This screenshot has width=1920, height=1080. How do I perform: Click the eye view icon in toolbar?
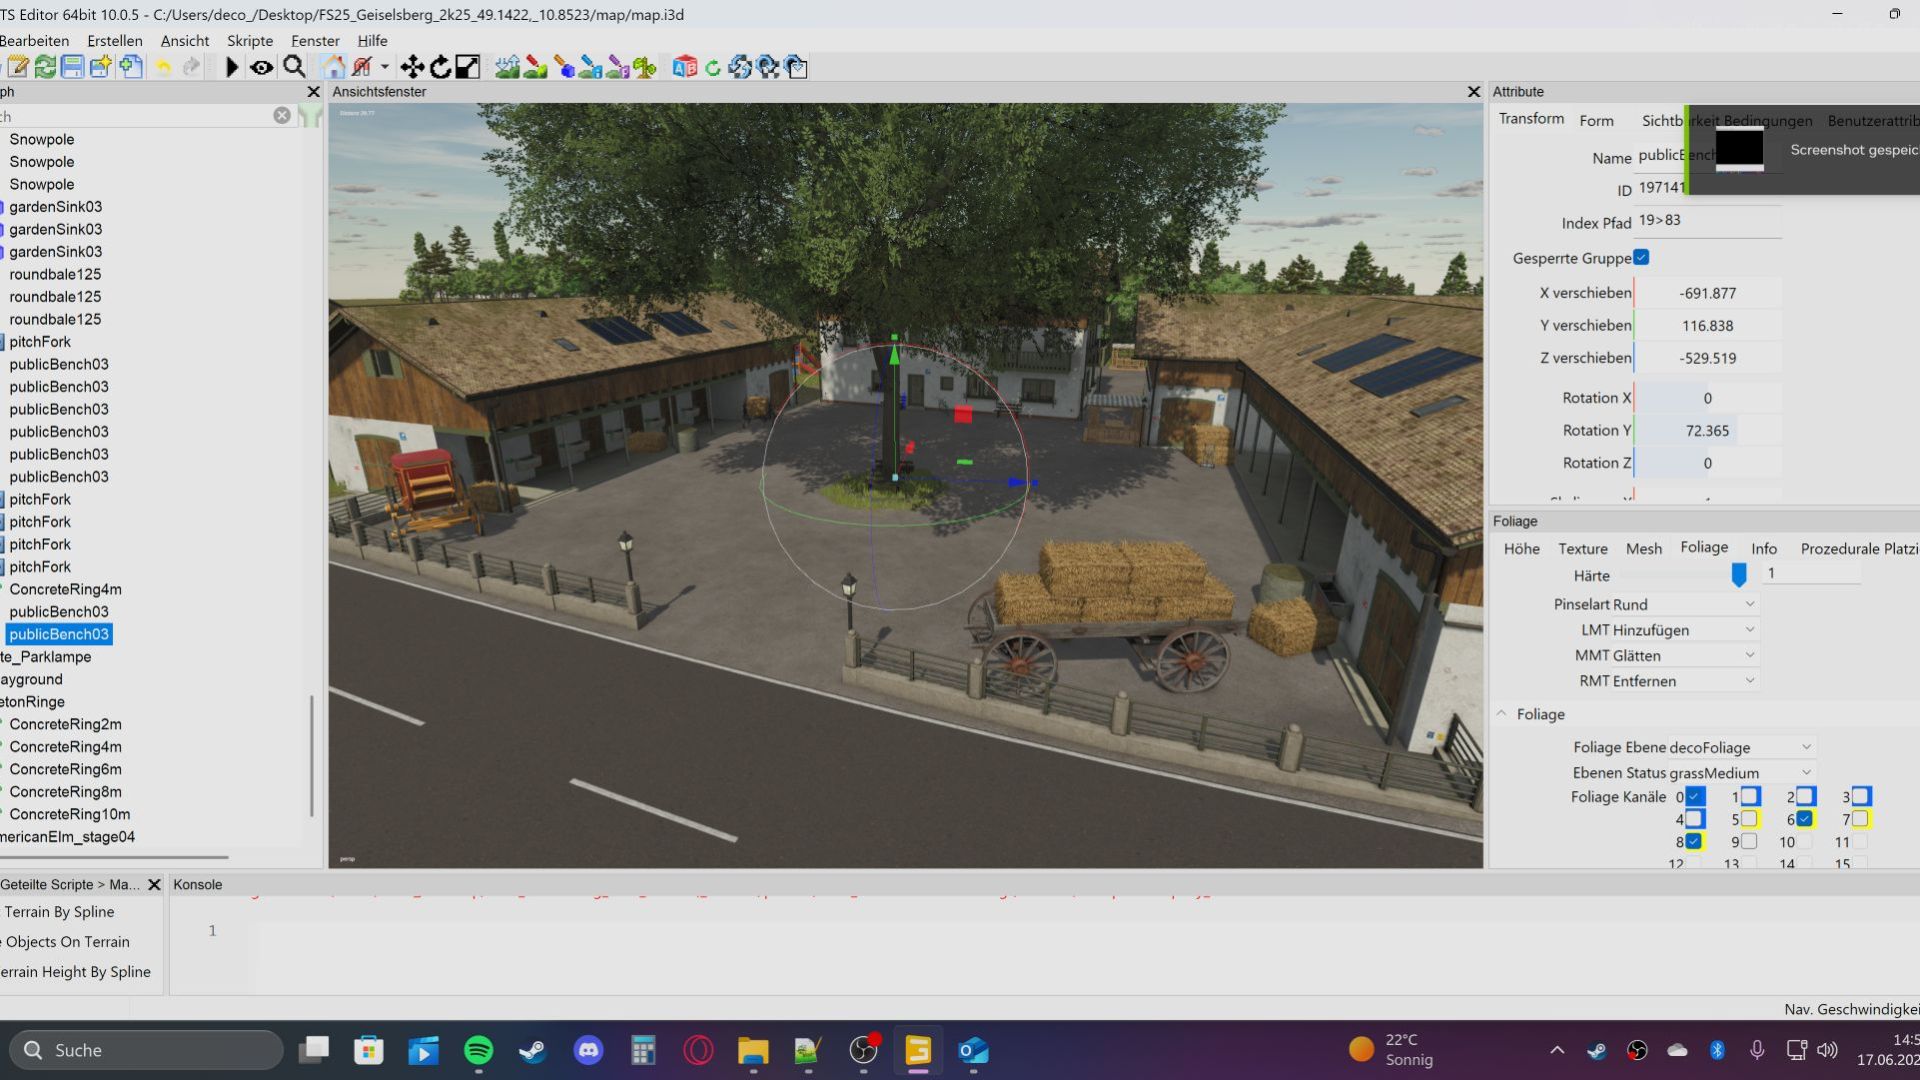click(262, 67)
